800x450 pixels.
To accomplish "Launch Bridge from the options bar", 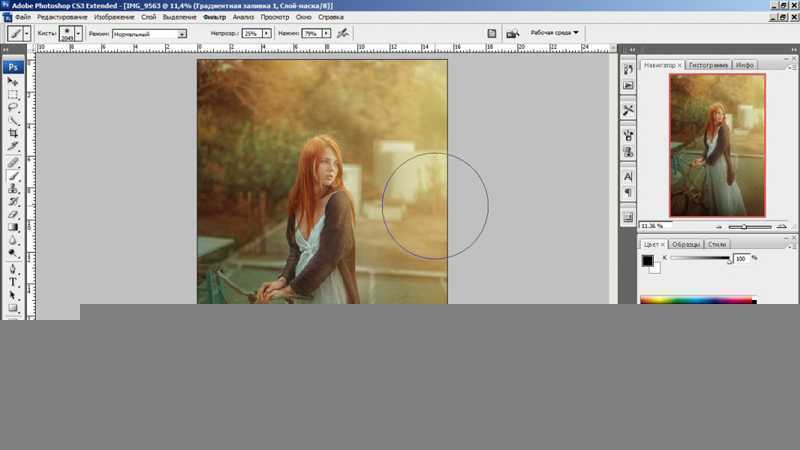I will [x=512, y=34].
